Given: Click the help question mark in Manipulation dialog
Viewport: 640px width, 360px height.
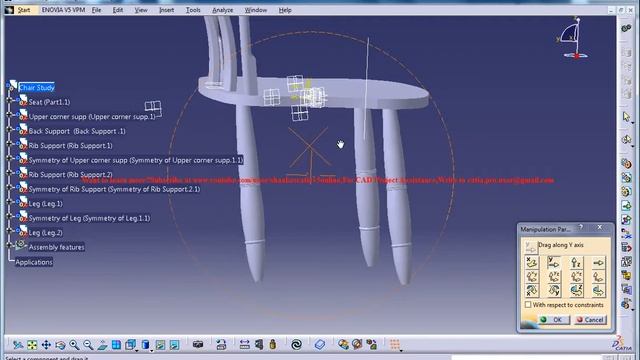Looking at the screenshot, I should click(581, 227).
